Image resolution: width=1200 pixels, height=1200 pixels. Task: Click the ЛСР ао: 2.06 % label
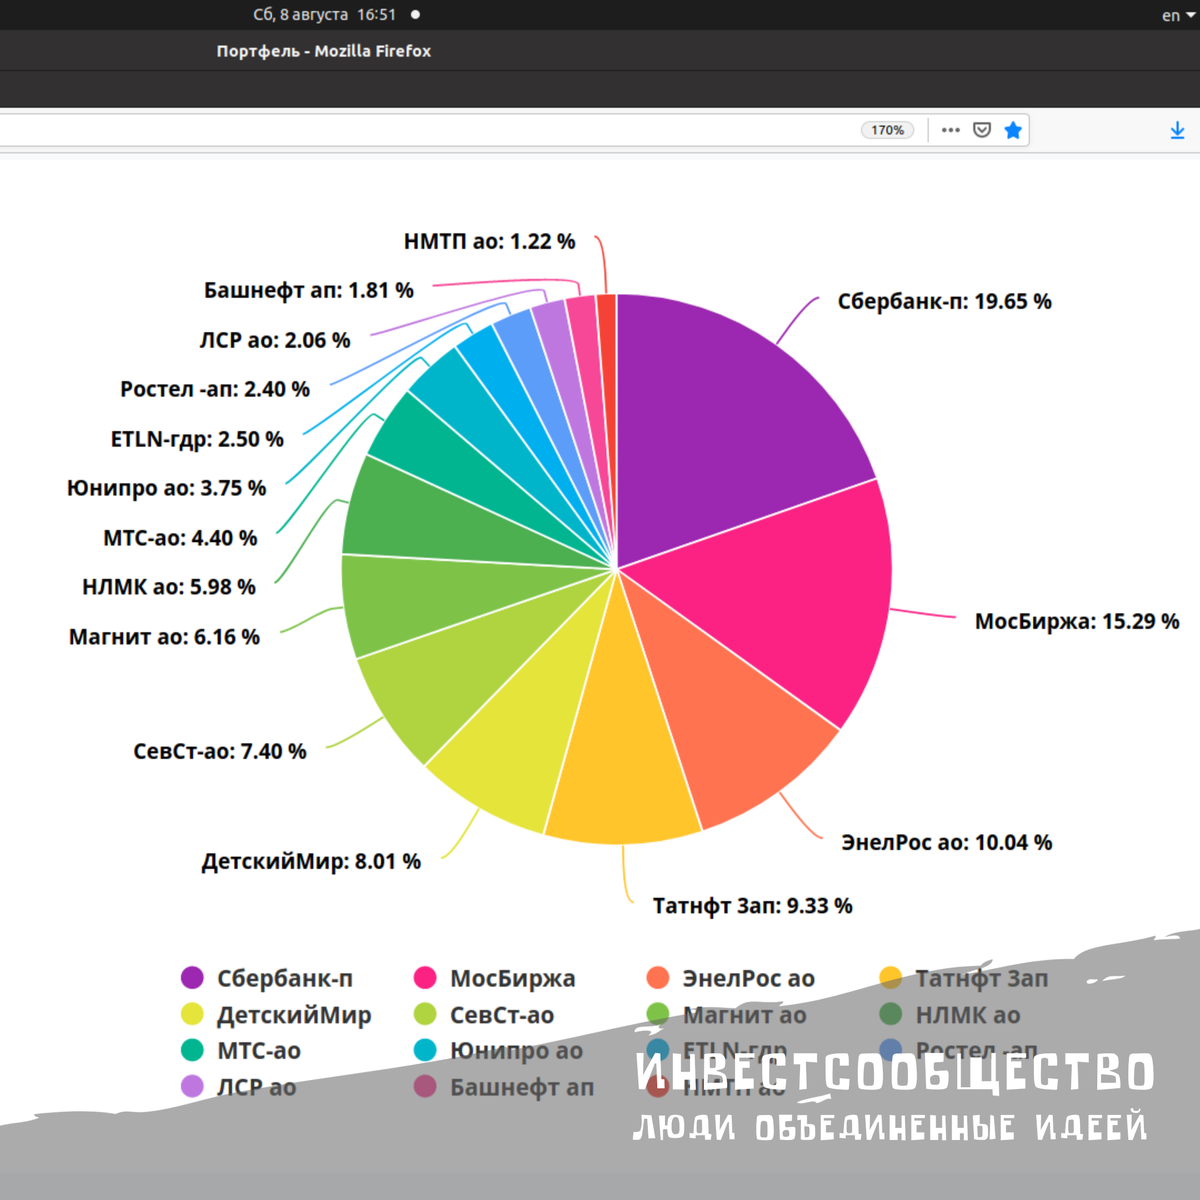[x=275, y=340]
